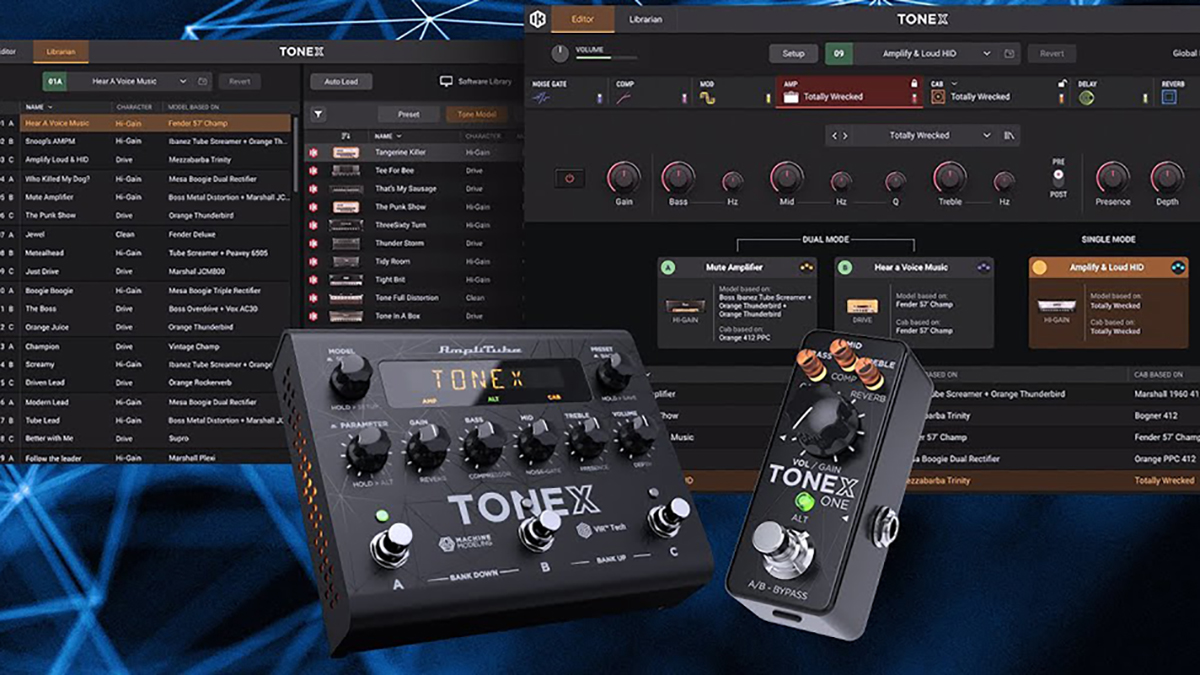Click the red IK badge beside Tangerine Killer
The width and height of the screenshot is (1200, 675).
pyautogui.click(x=313, y=152)
